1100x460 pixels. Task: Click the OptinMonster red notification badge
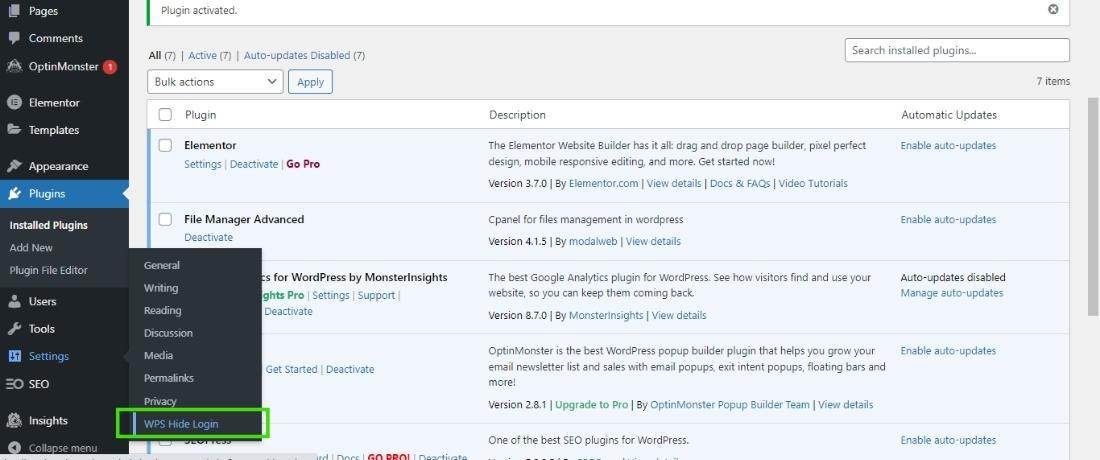point(109,67)
